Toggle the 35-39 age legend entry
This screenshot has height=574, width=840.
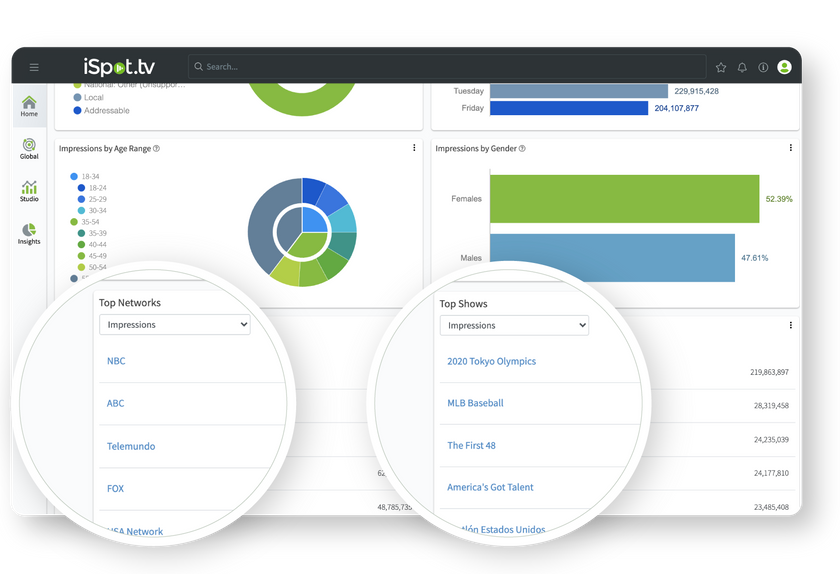click(96, 233)
